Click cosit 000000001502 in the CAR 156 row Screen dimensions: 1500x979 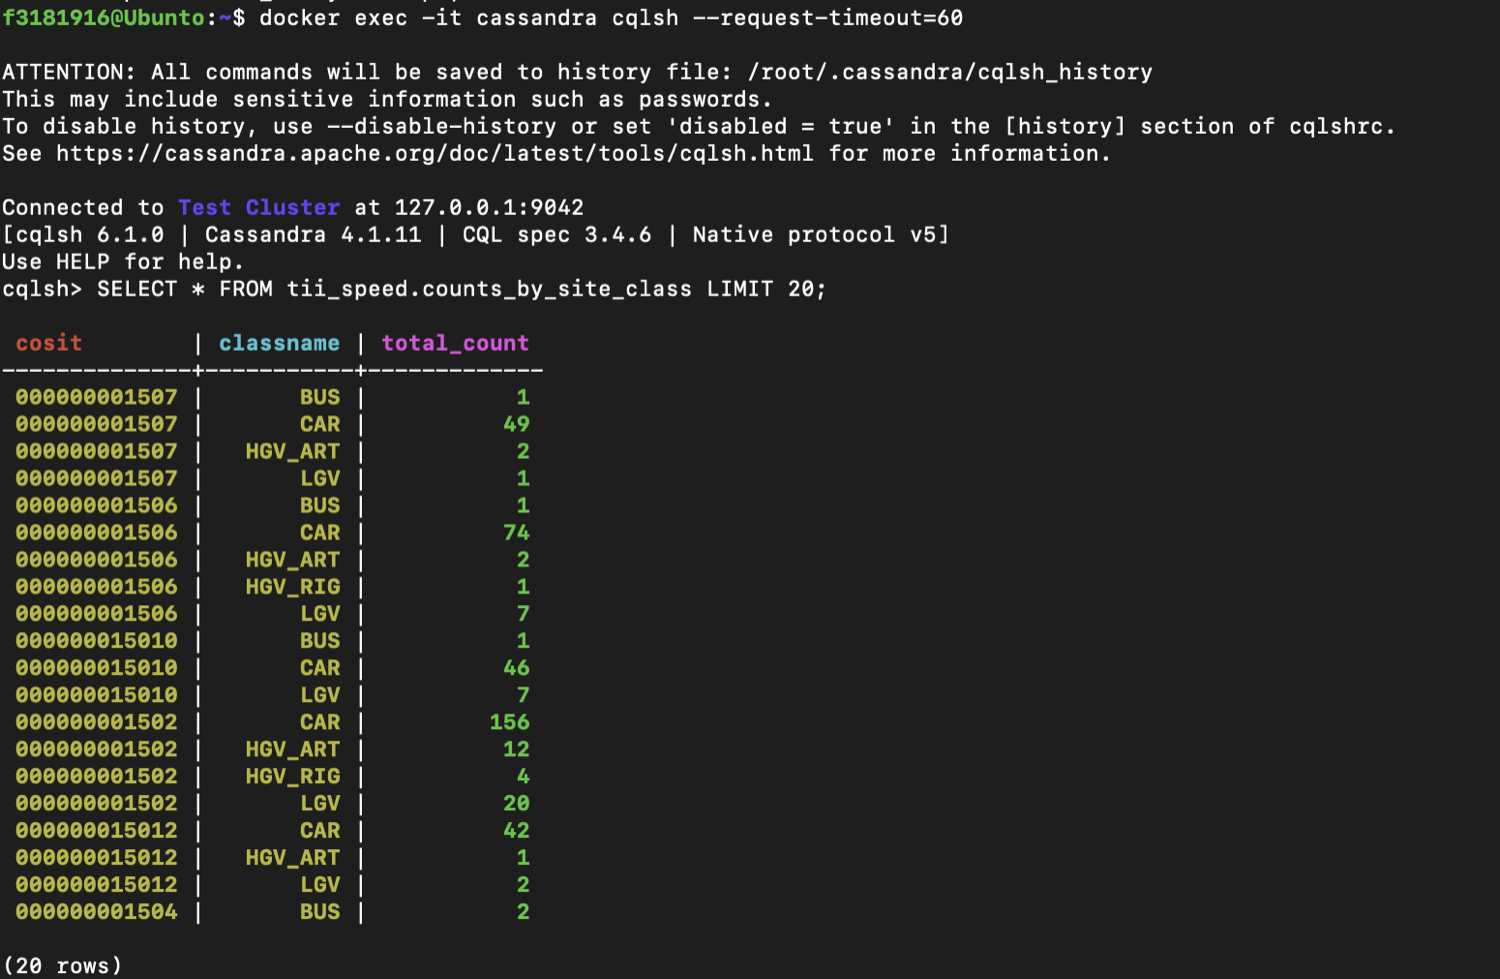coord(96,721)
